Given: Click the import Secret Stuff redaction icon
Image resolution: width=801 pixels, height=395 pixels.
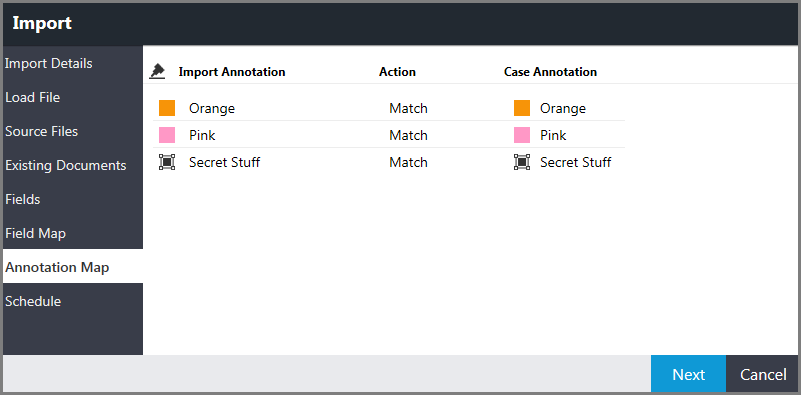Looking at the screenshot, I should 167,162.
